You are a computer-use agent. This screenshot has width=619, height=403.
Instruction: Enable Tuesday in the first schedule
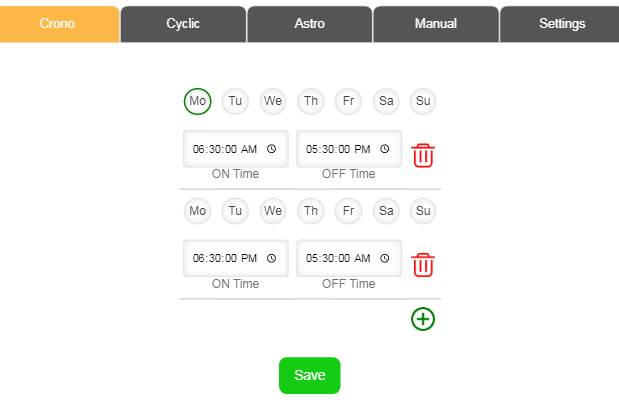coord(235,101)
